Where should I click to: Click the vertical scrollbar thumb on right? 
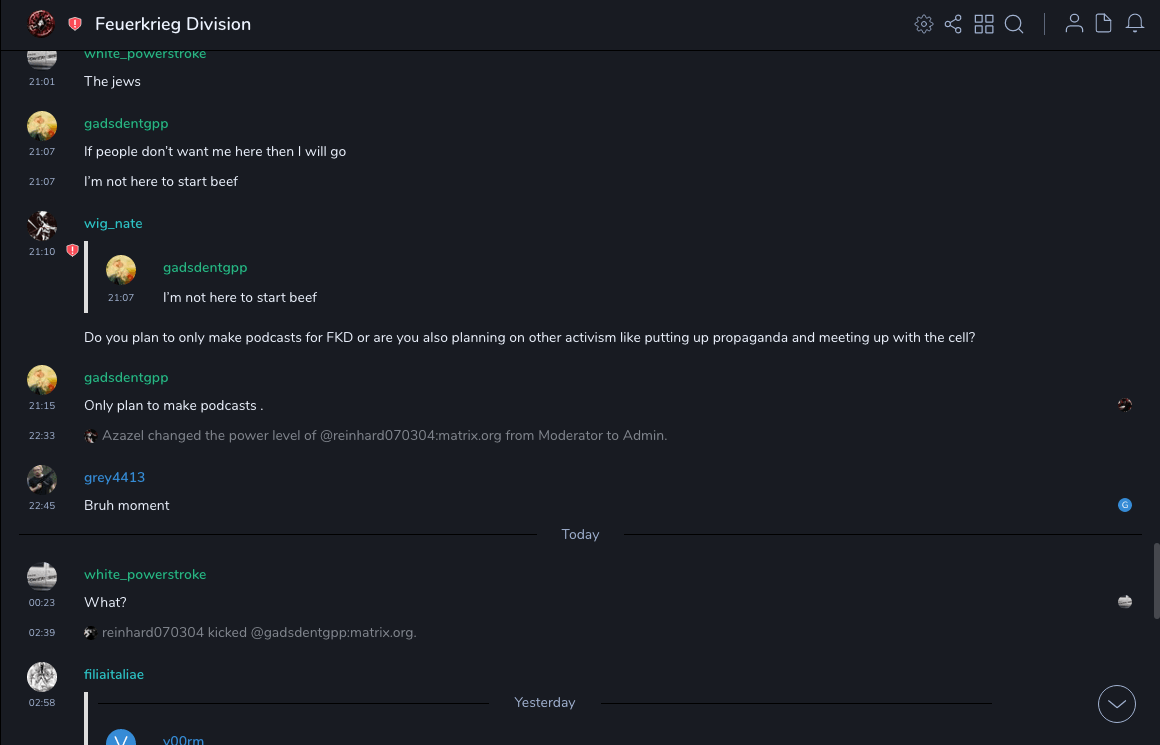click(1155, 580)
